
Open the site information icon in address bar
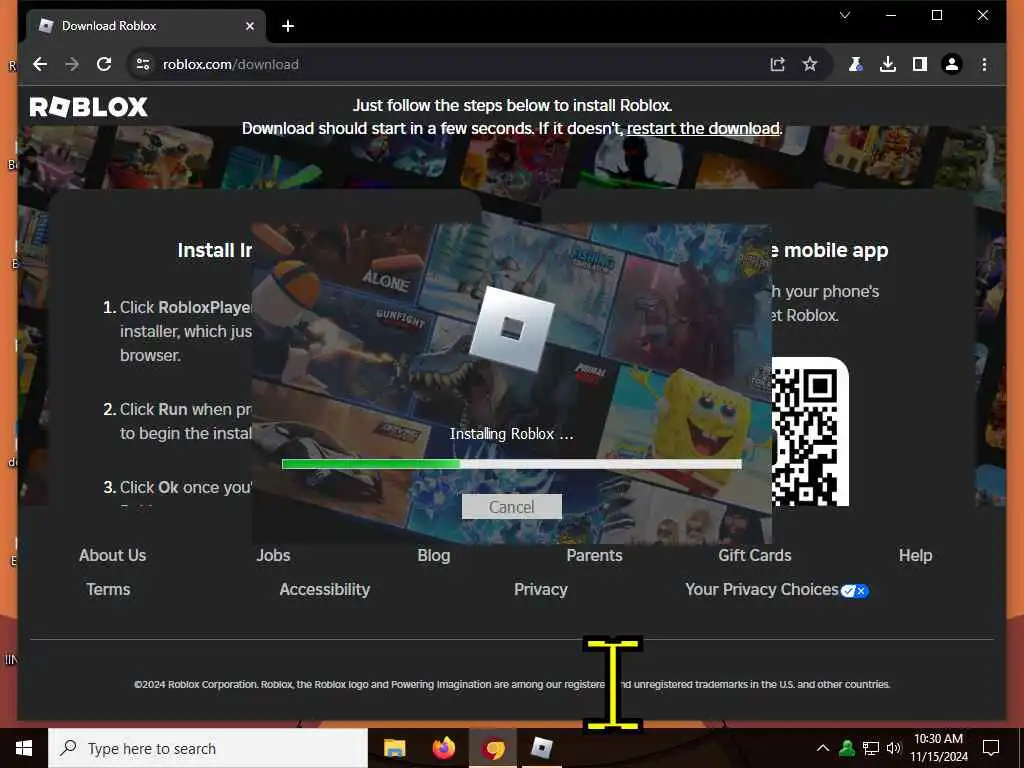143,64
